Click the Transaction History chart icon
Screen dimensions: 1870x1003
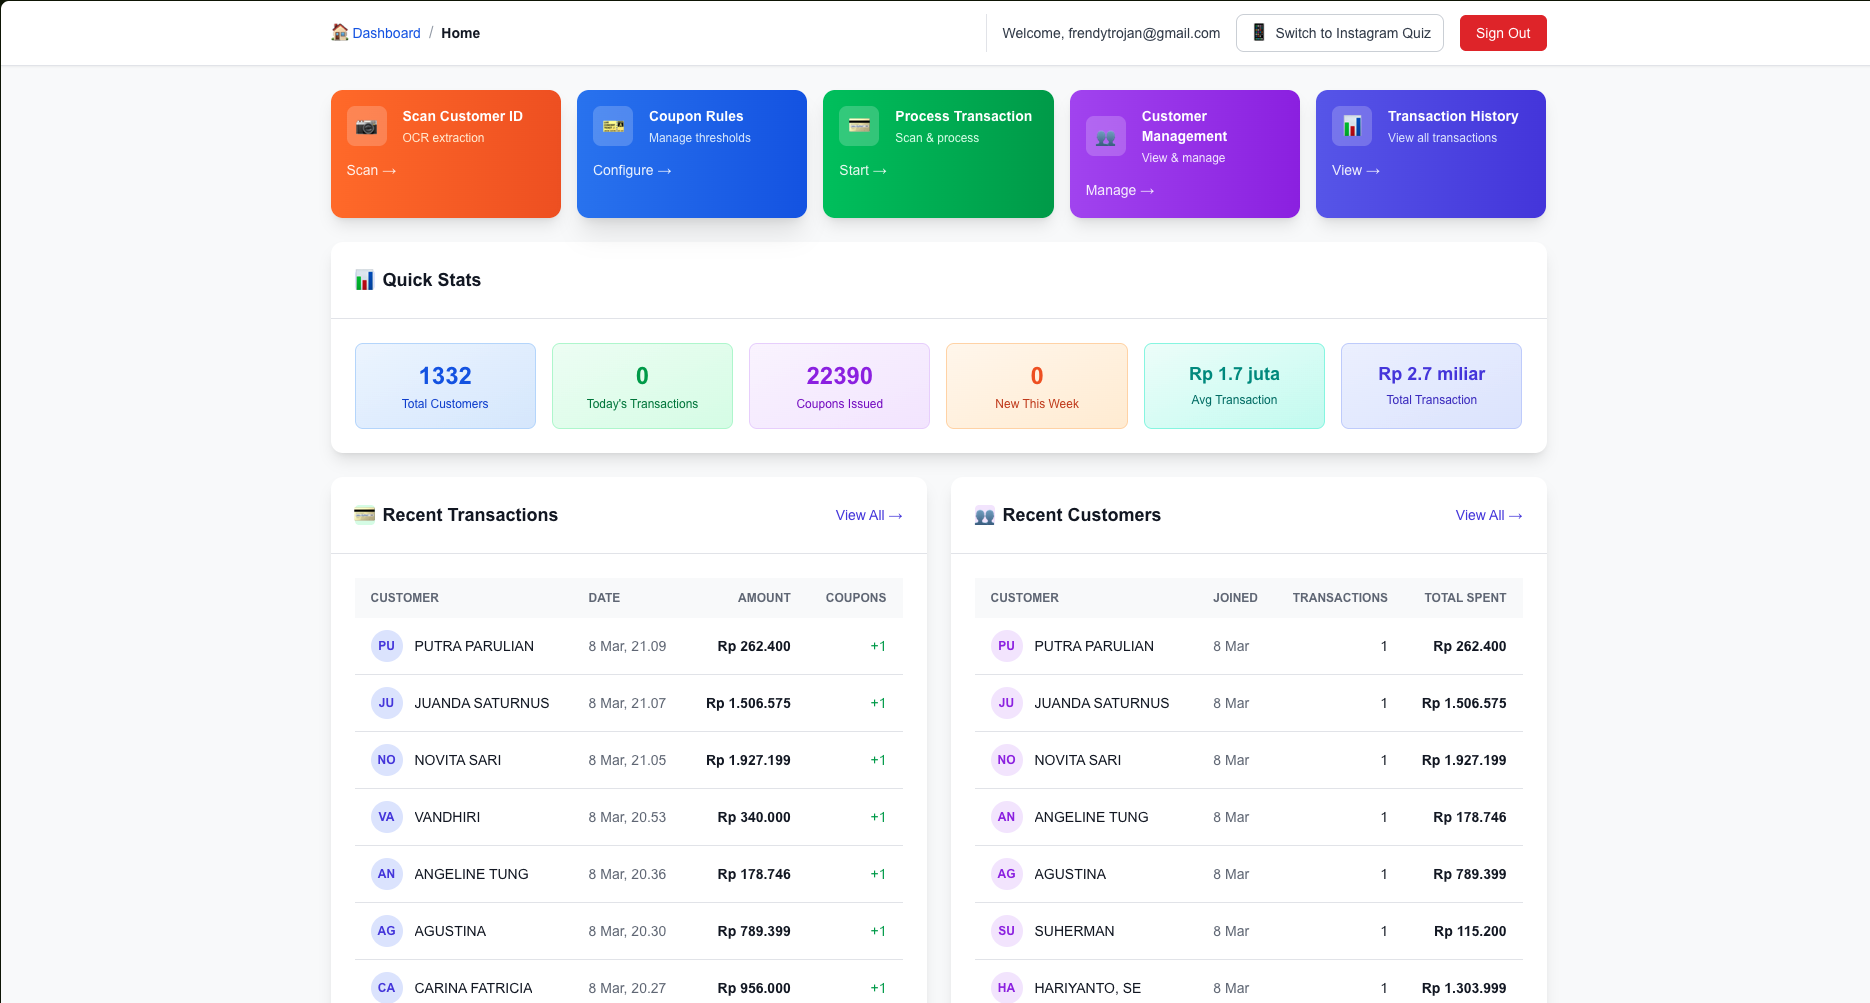1352,127
